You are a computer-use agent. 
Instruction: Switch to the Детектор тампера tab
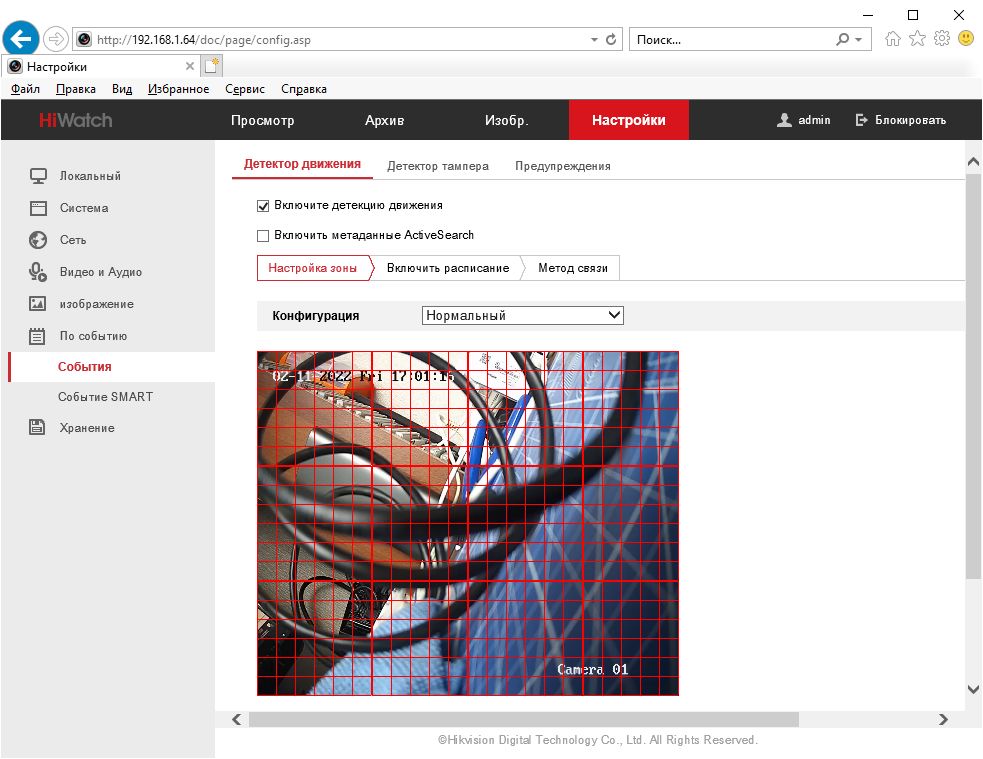click(438, 166)
